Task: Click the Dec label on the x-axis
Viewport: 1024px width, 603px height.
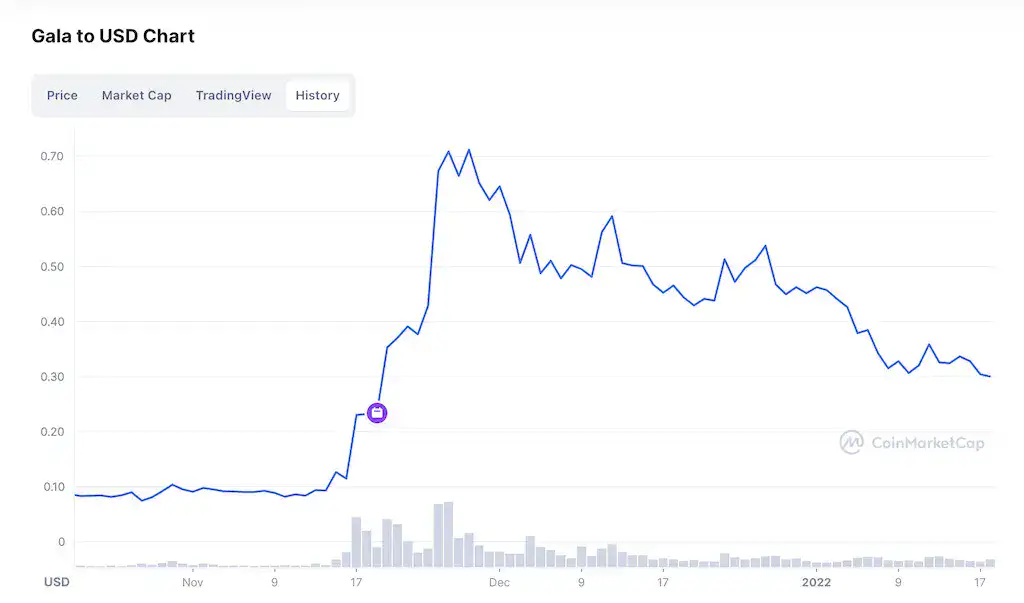Action: tap(499, 582)
